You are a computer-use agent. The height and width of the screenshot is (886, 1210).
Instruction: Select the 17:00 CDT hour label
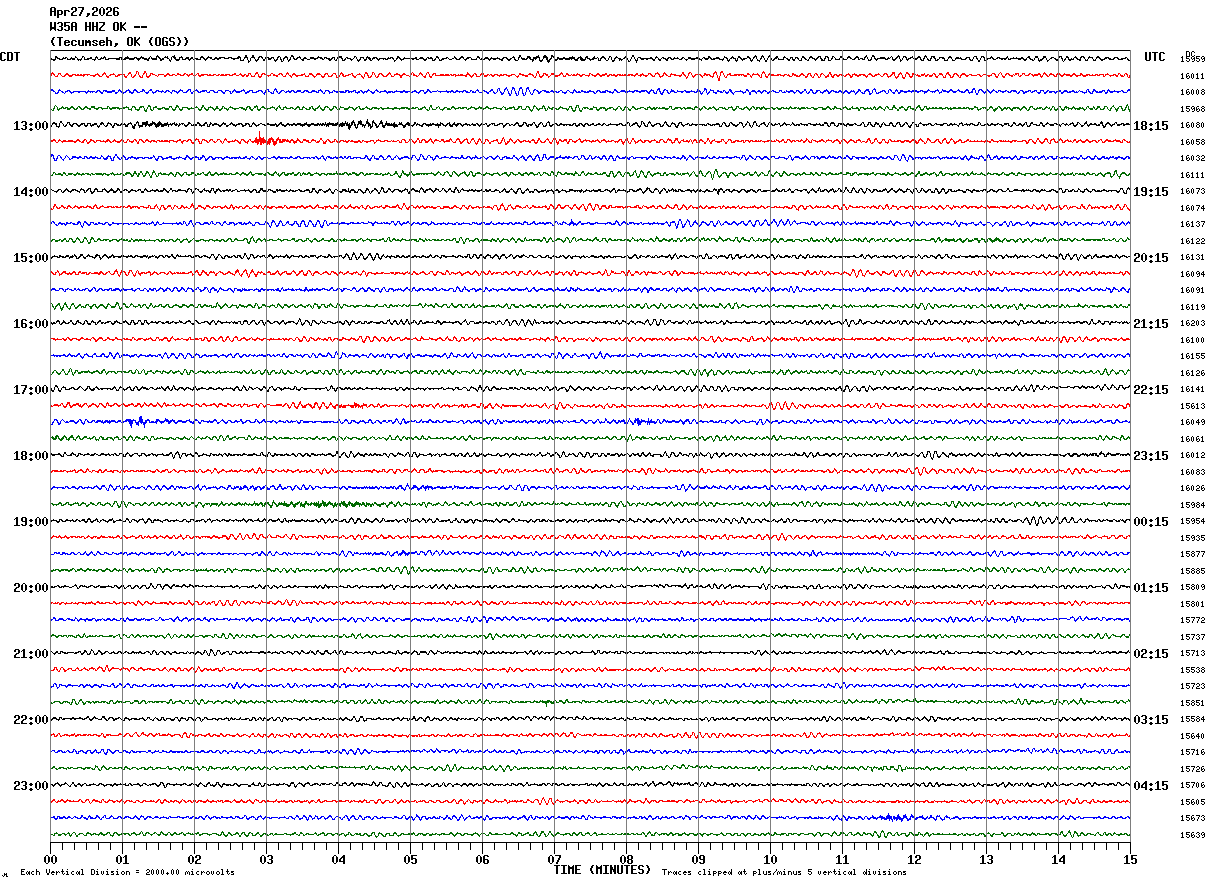pos(30,390)
